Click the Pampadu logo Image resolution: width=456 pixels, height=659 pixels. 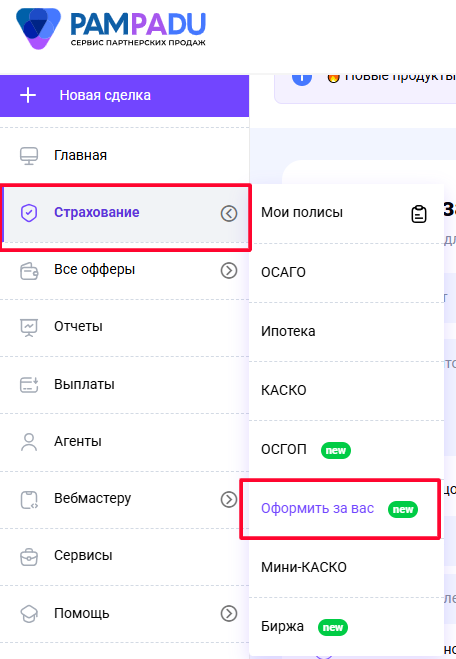coord(111,29)
